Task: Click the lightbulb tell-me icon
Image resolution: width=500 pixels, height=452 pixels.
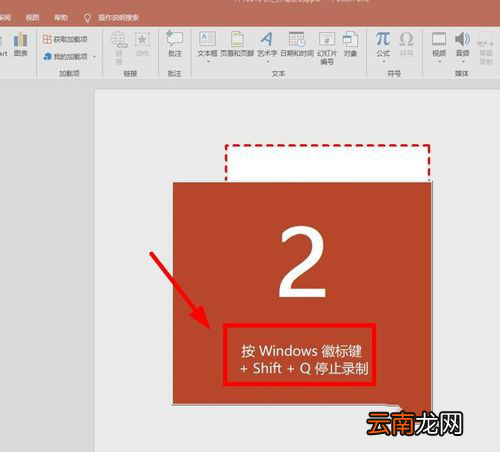Action: tap(87, 18)
